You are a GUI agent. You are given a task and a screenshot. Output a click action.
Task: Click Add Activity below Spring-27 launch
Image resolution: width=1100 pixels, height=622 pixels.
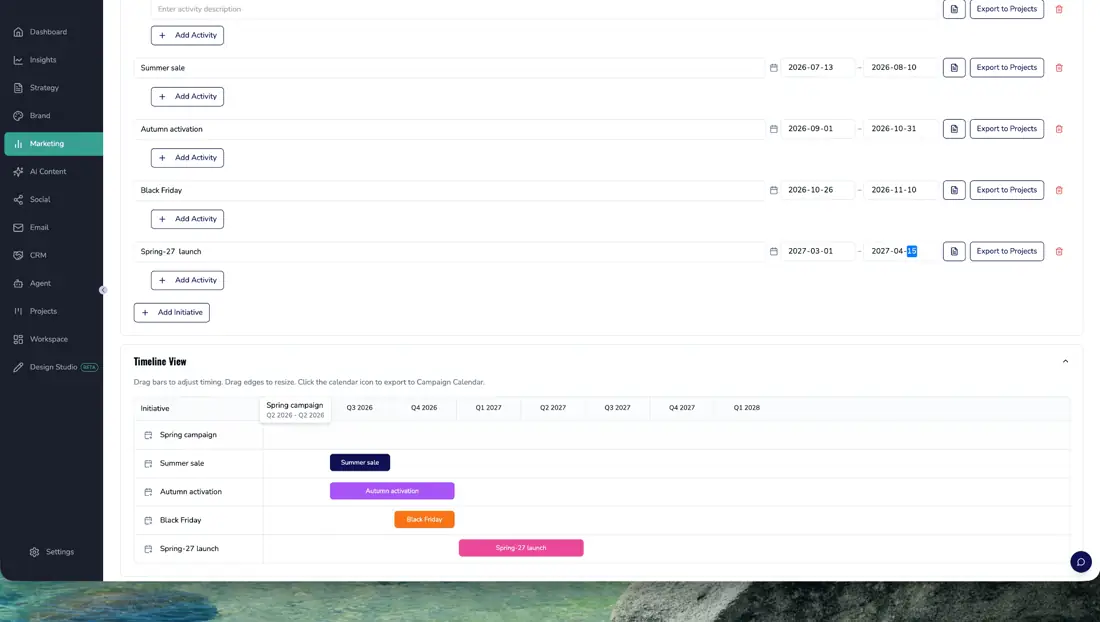(x=187, y=280)
